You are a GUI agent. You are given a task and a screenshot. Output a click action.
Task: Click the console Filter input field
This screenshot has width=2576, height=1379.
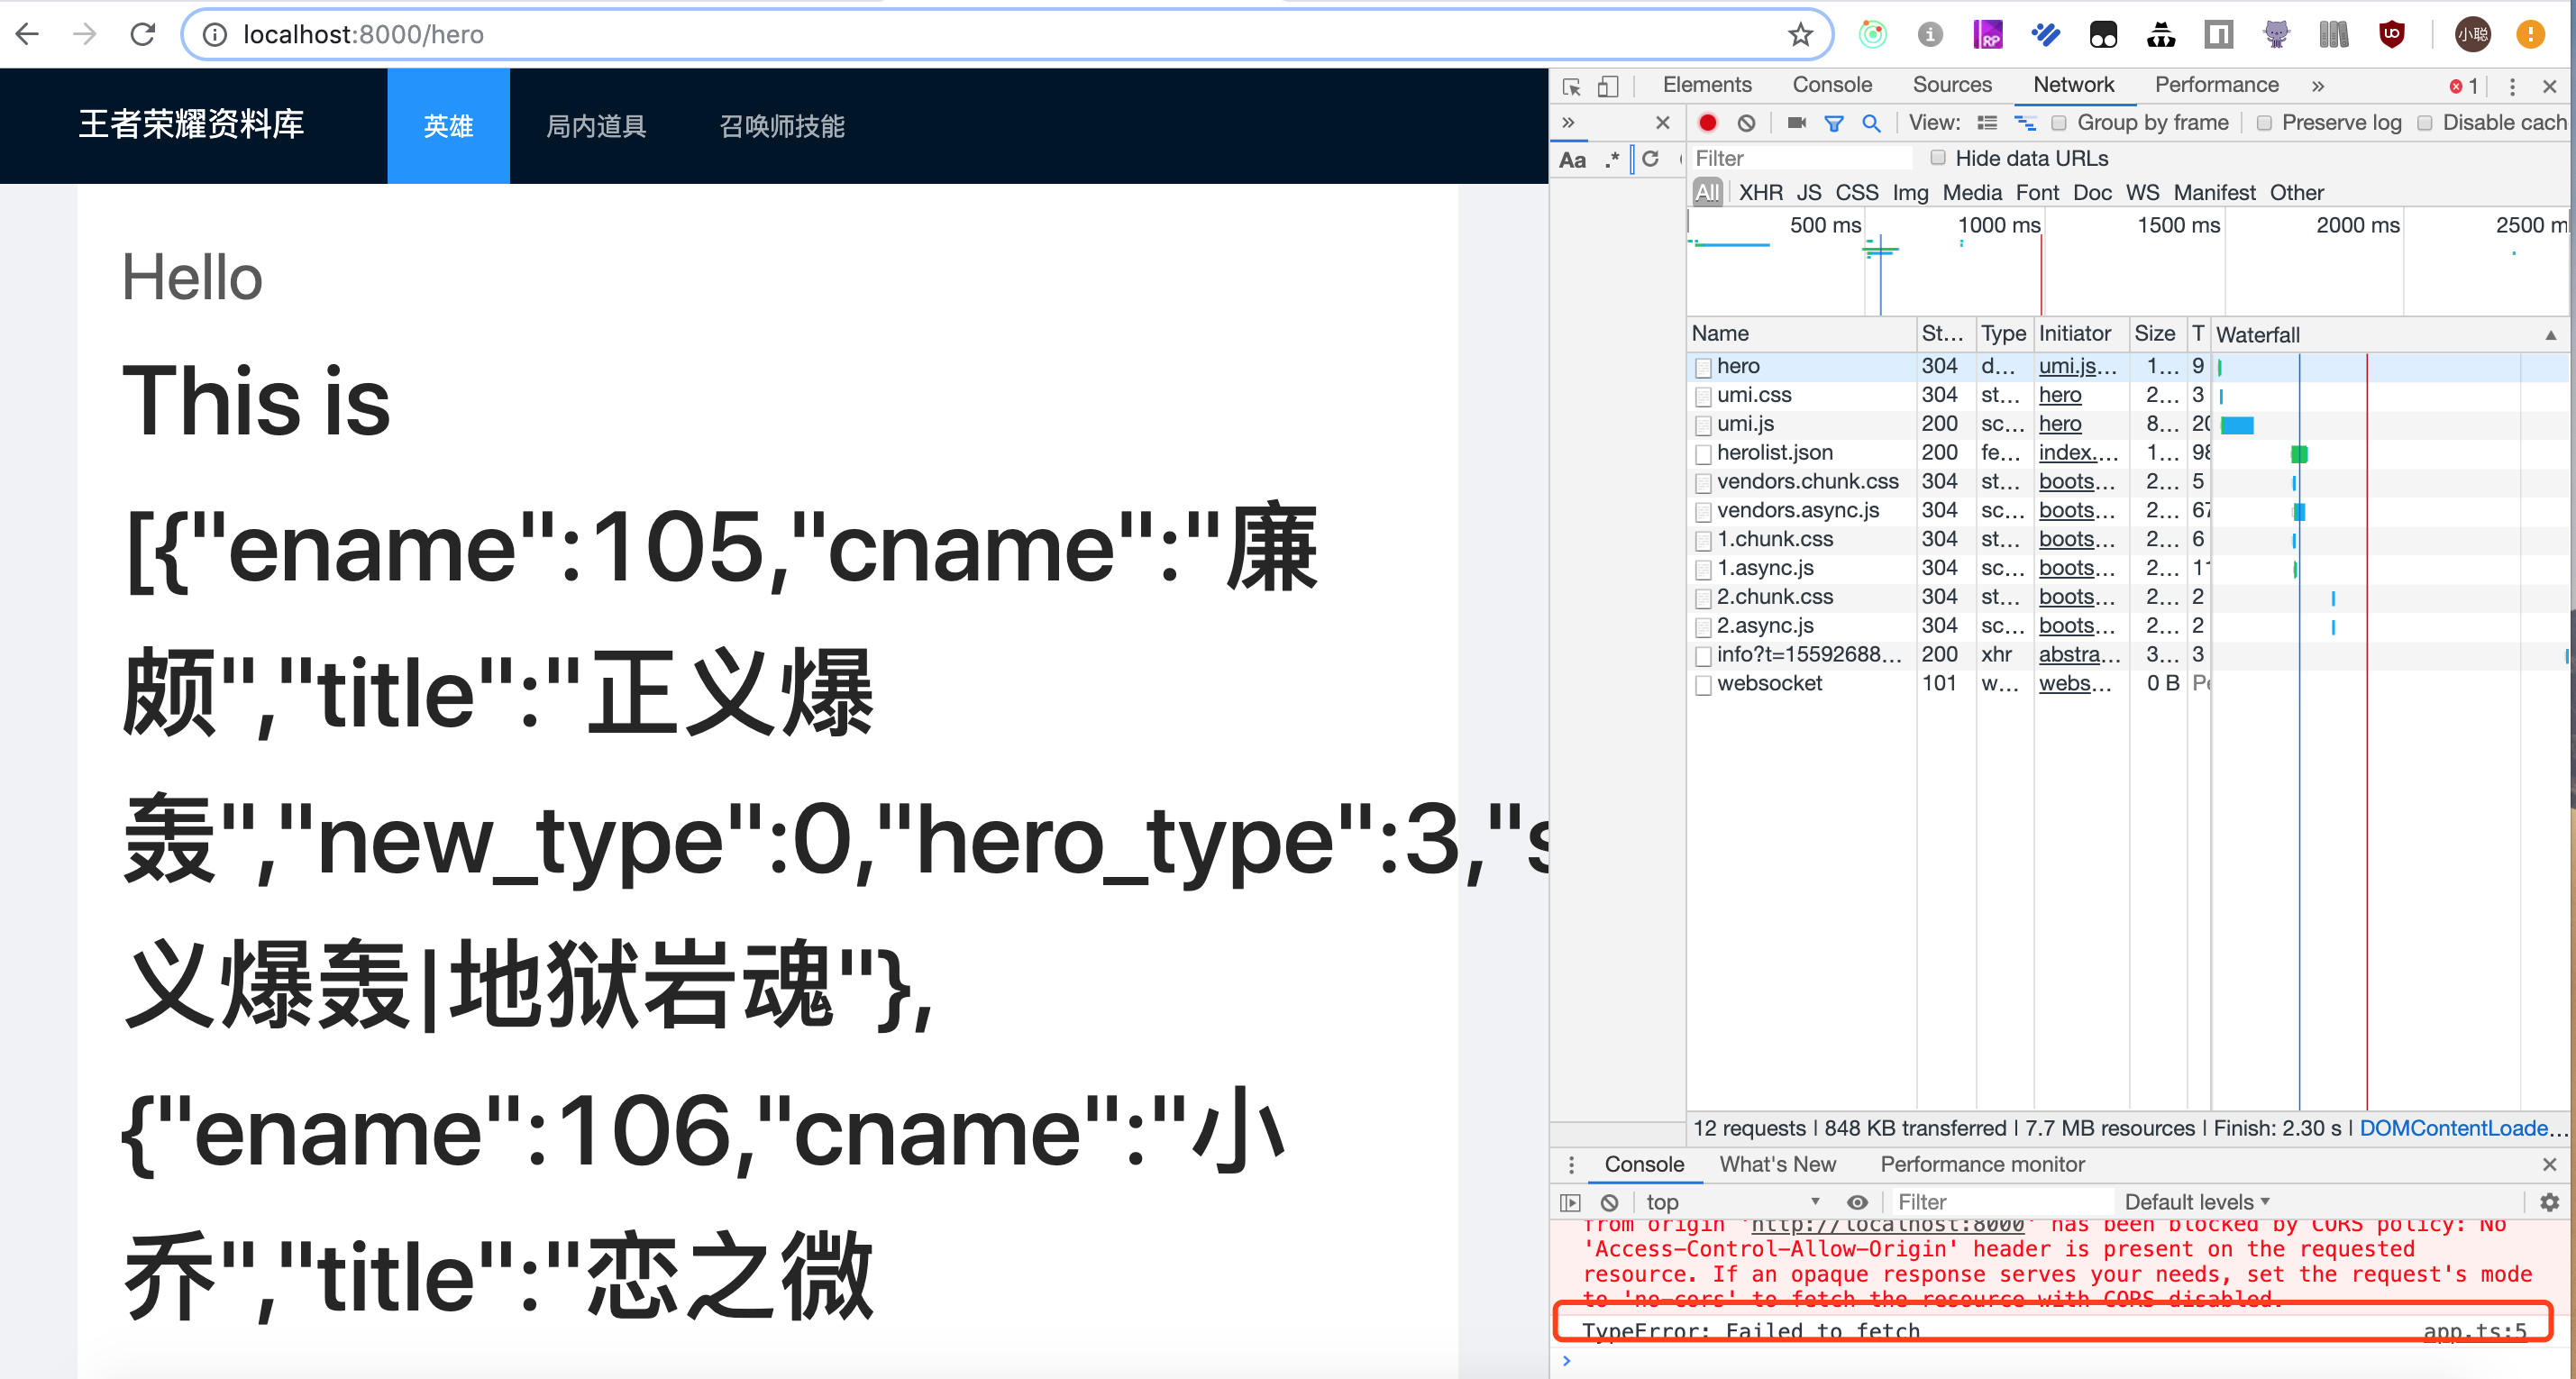pos(2004,1202)
